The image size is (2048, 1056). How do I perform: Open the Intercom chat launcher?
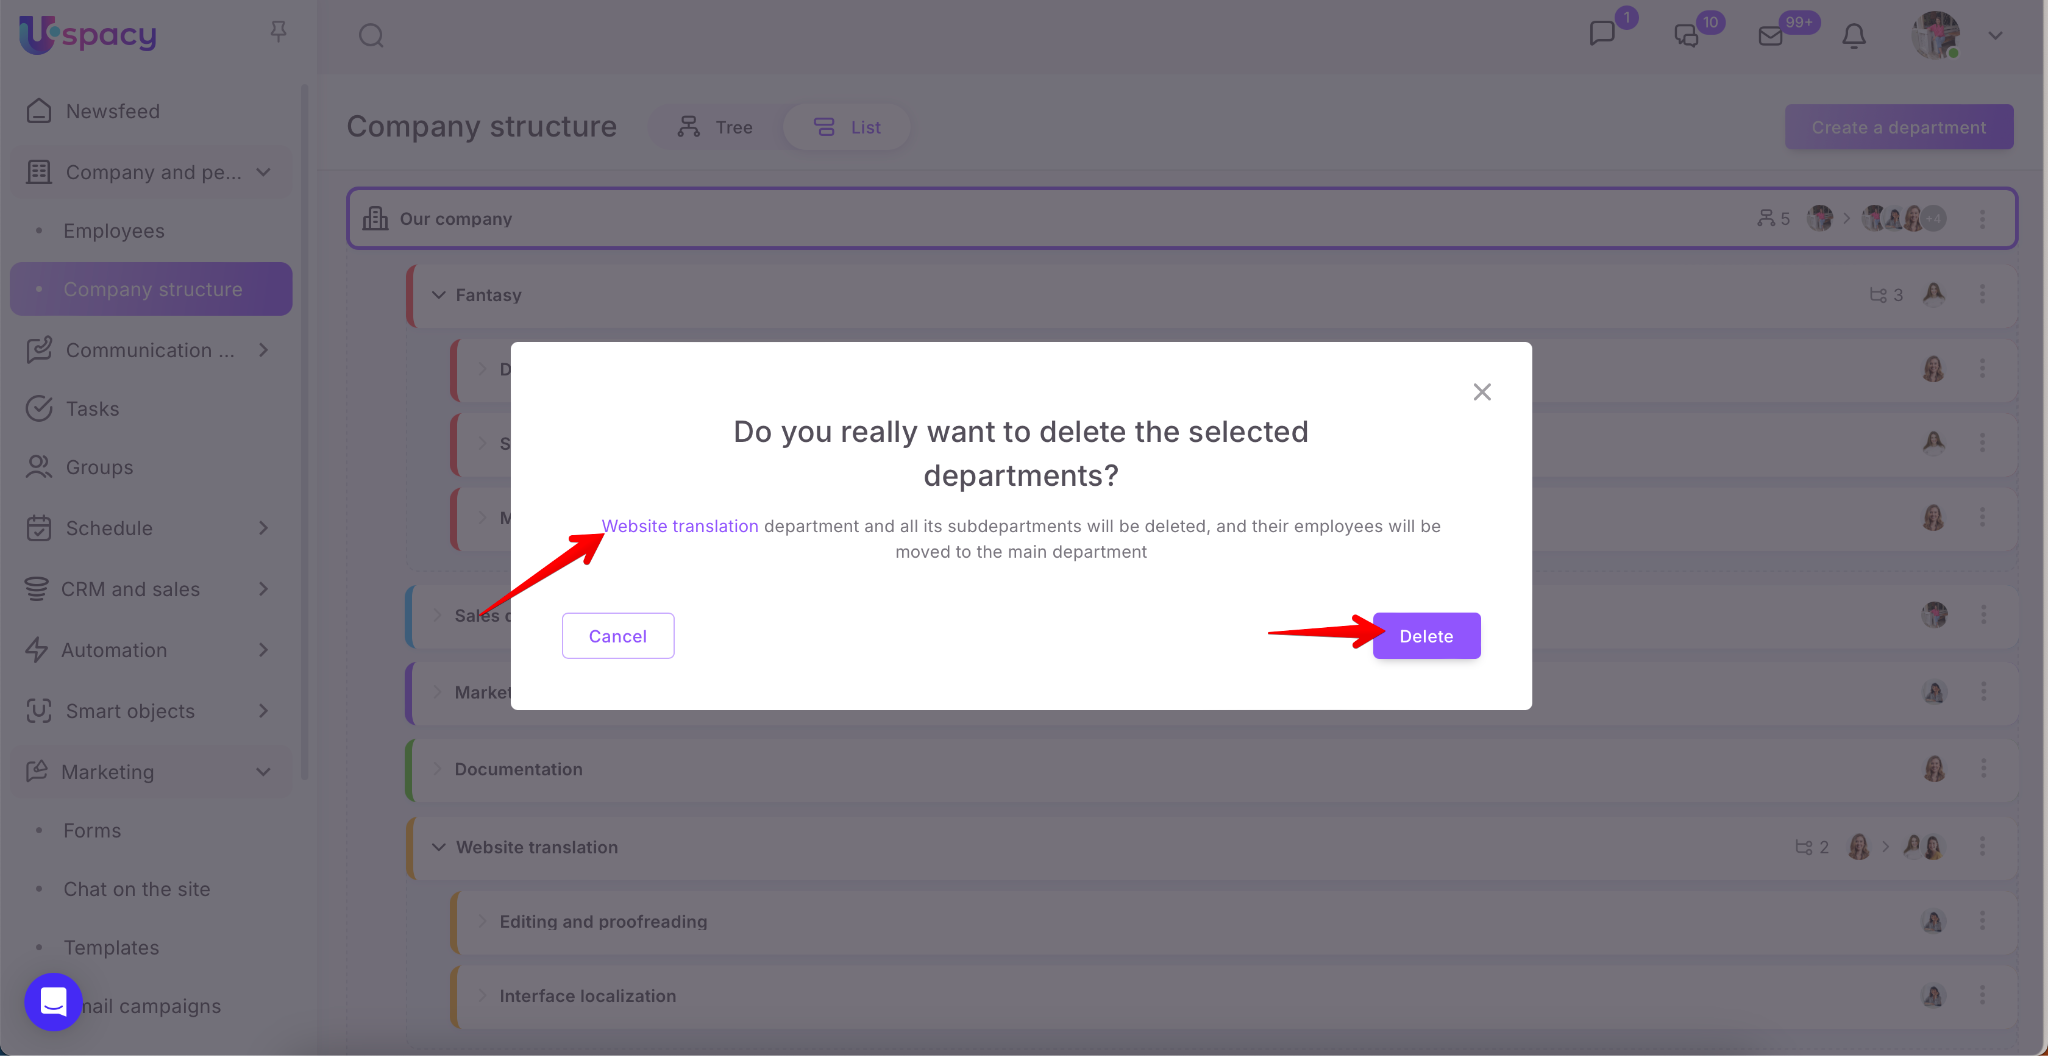pyautogui.click(x=53, y=1001)
